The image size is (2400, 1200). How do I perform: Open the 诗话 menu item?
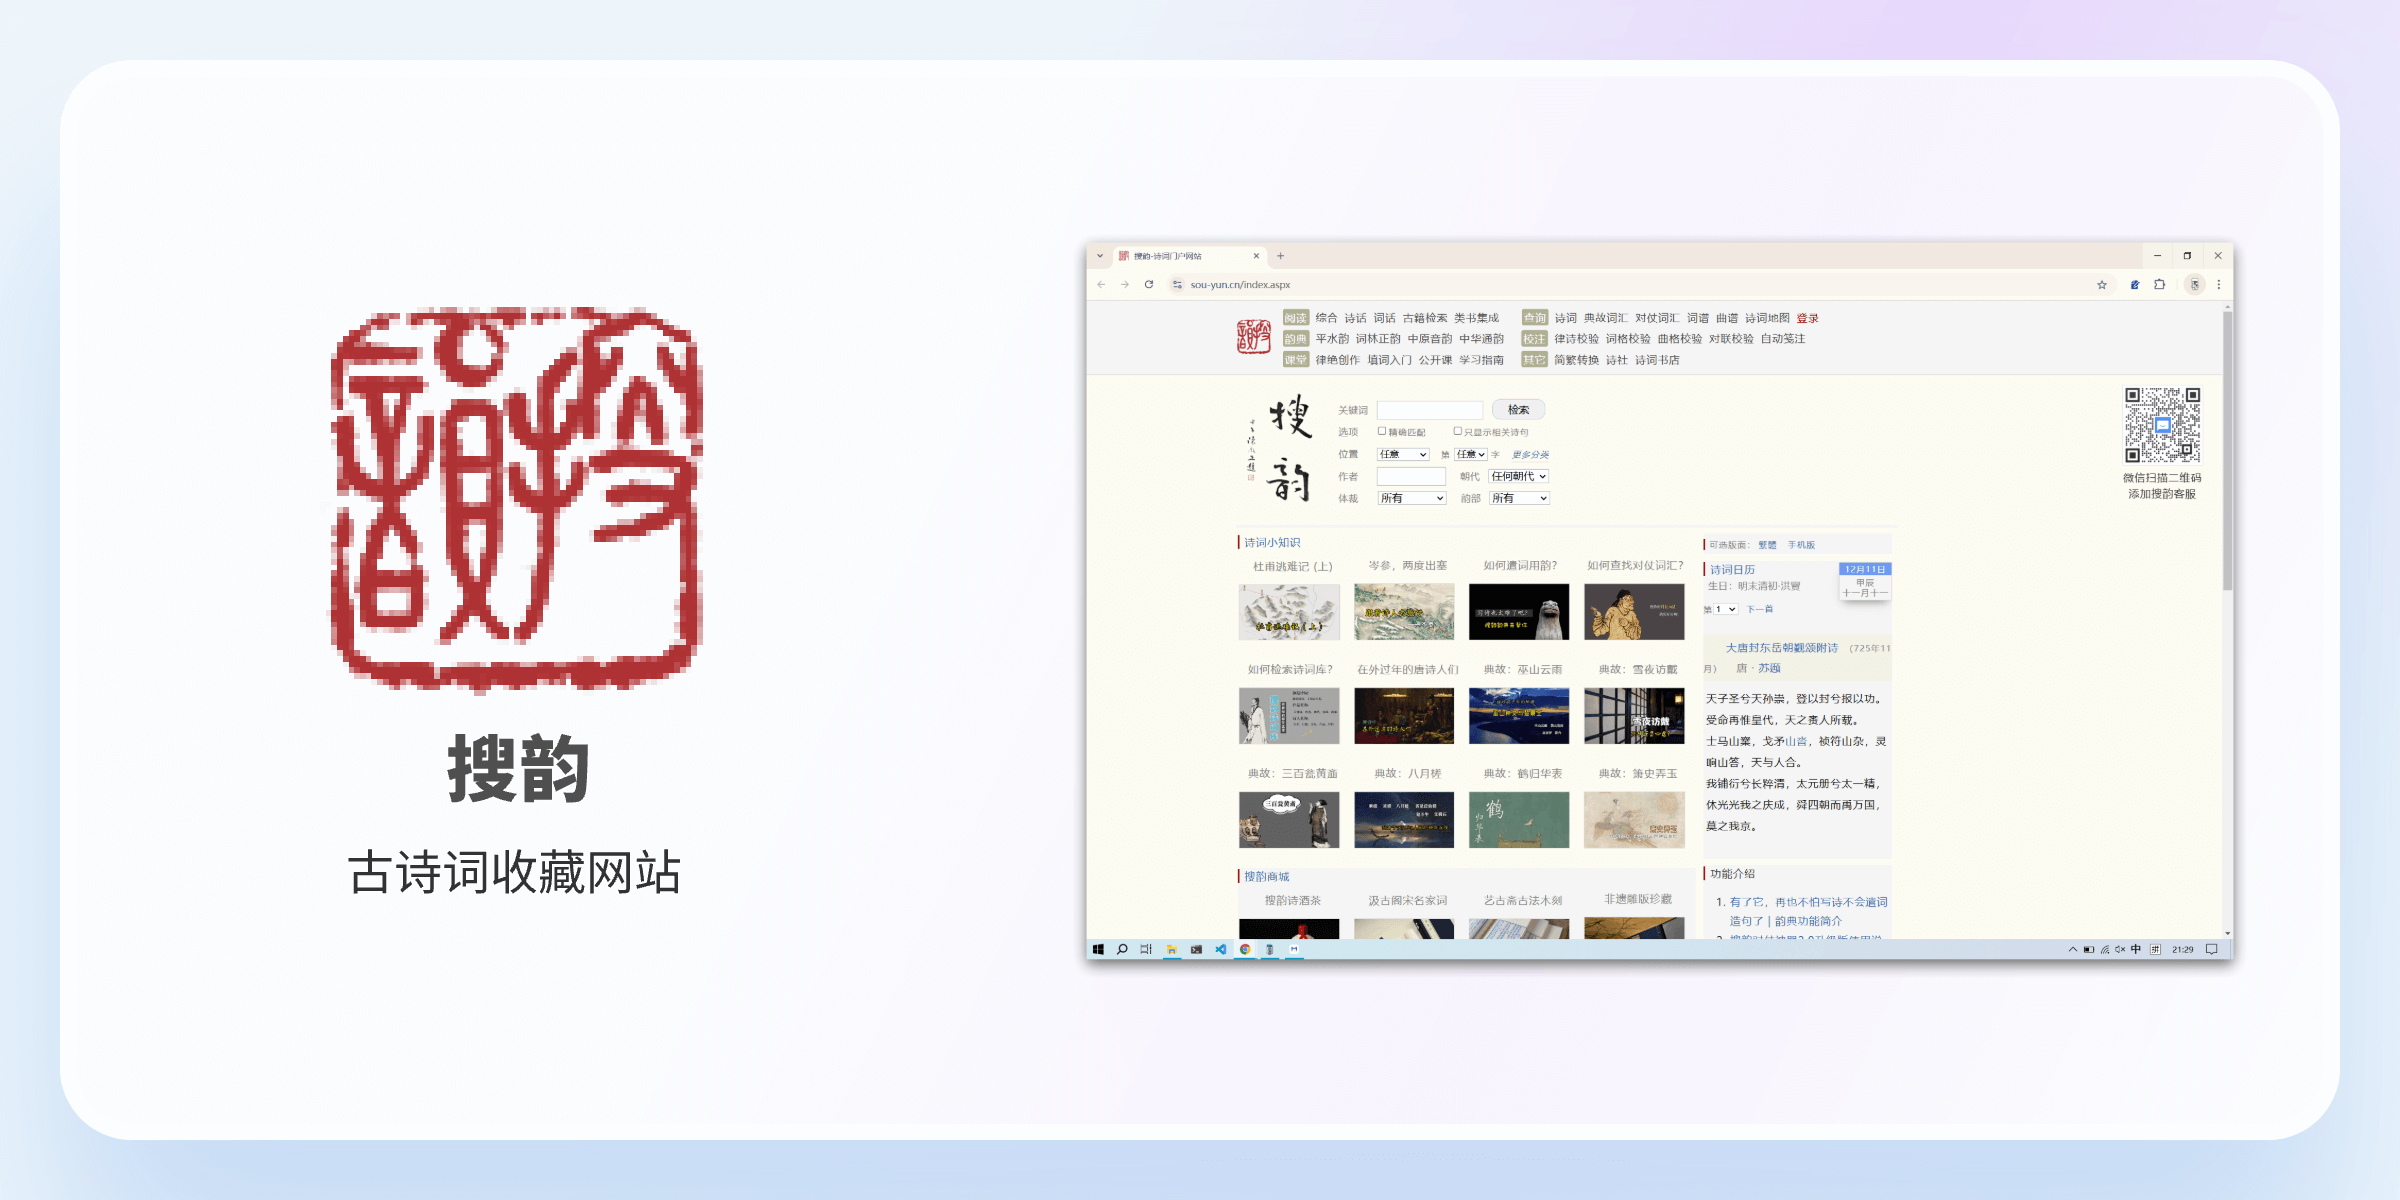coord(1355,318)
